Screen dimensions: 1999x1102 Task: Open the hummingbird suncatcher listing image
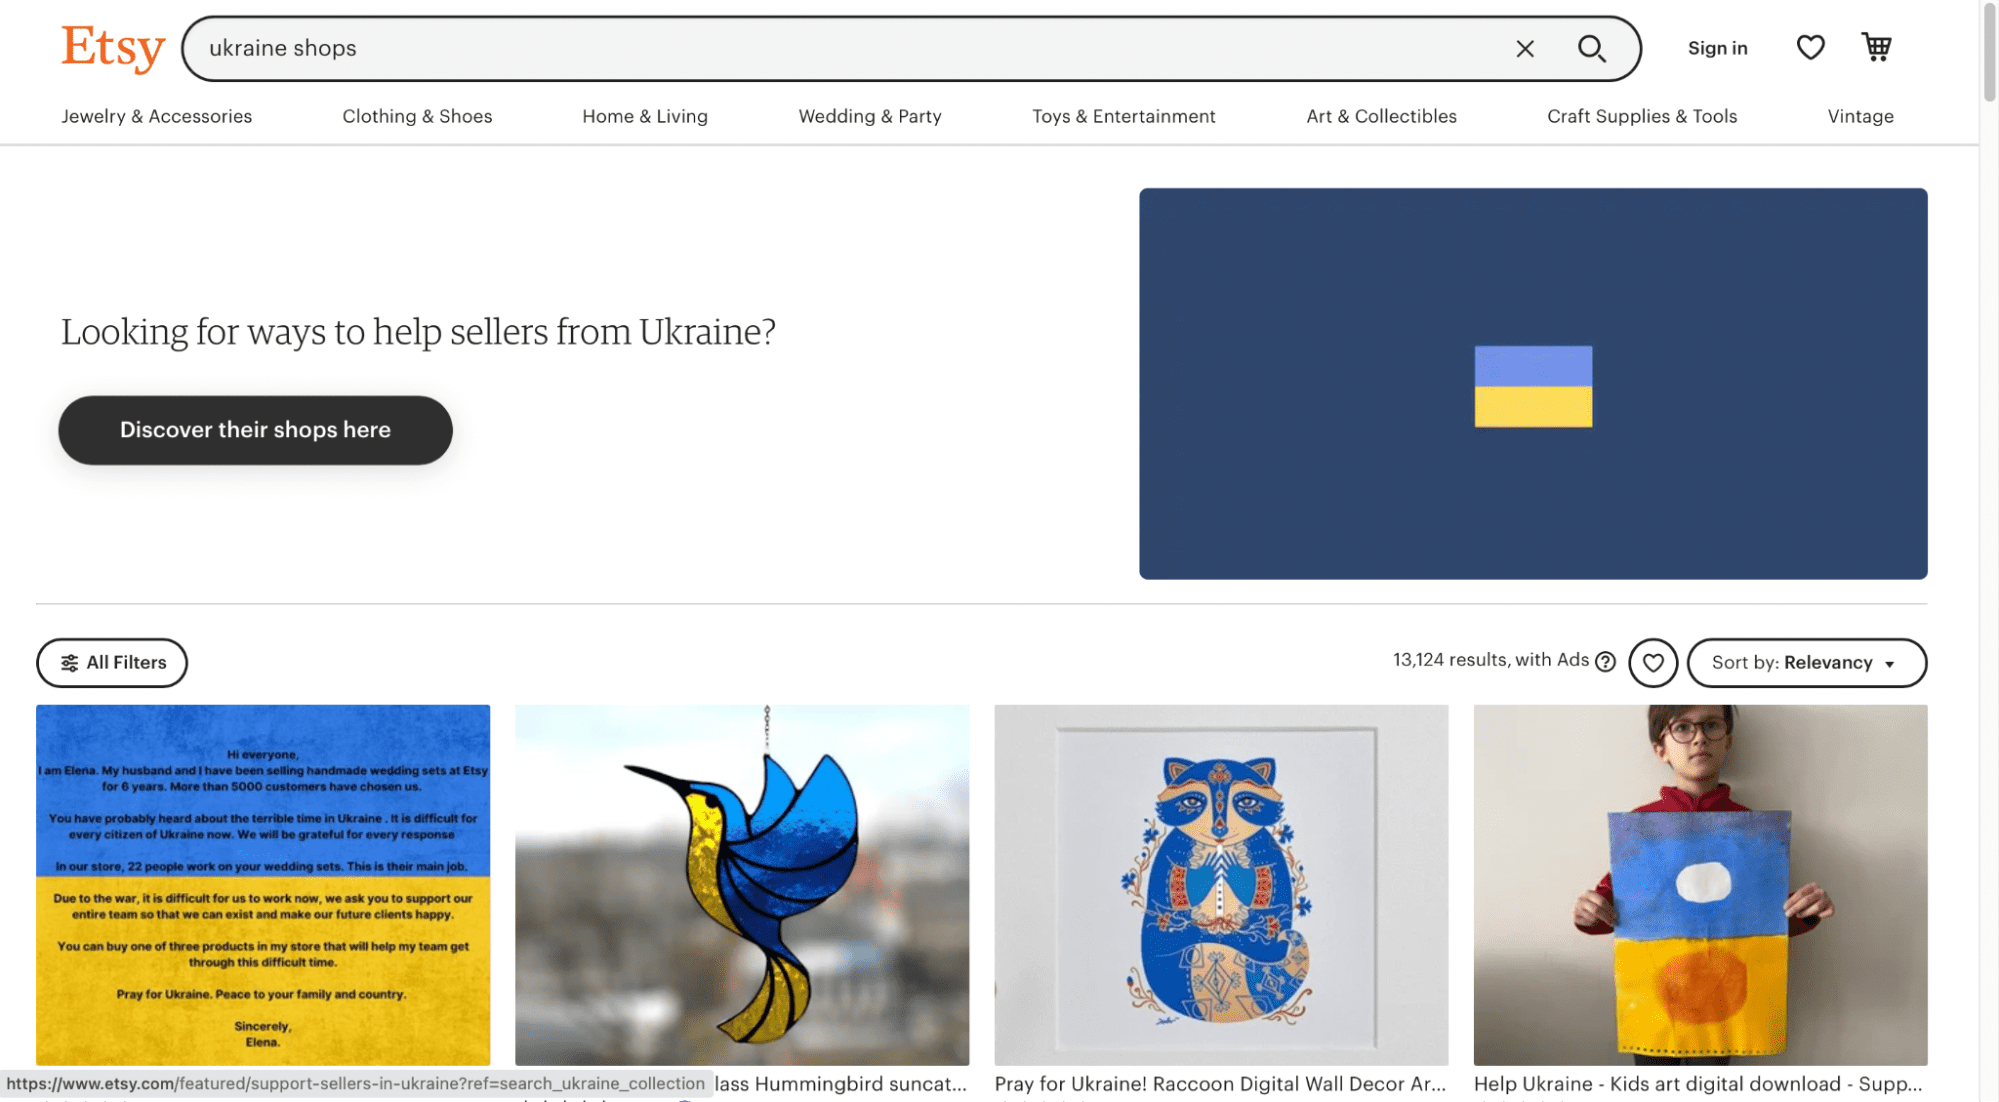(742, 885)
